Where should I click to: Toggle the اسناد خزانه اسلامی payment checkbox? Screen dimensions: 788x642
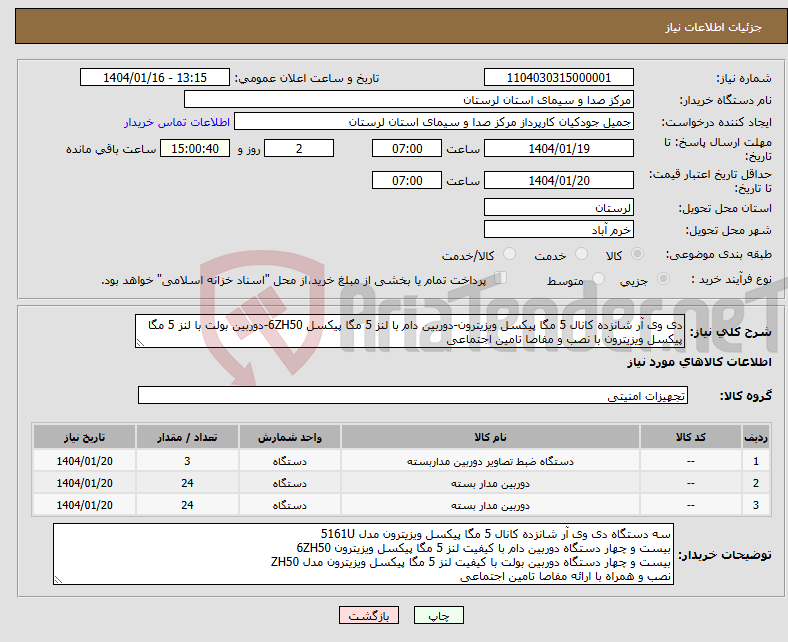[x=501, y=278]
